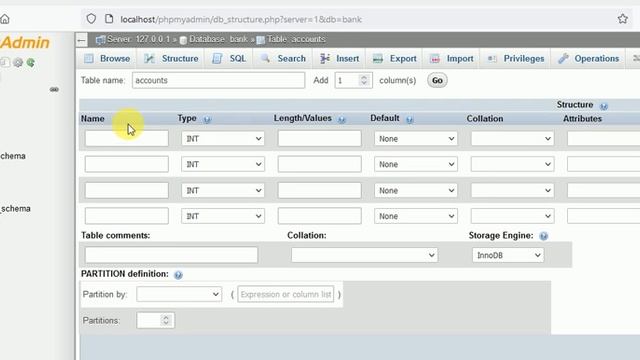This screenshot has height=360, width=640.
Task: Open the Operations tab
Action: click(589, 58)
